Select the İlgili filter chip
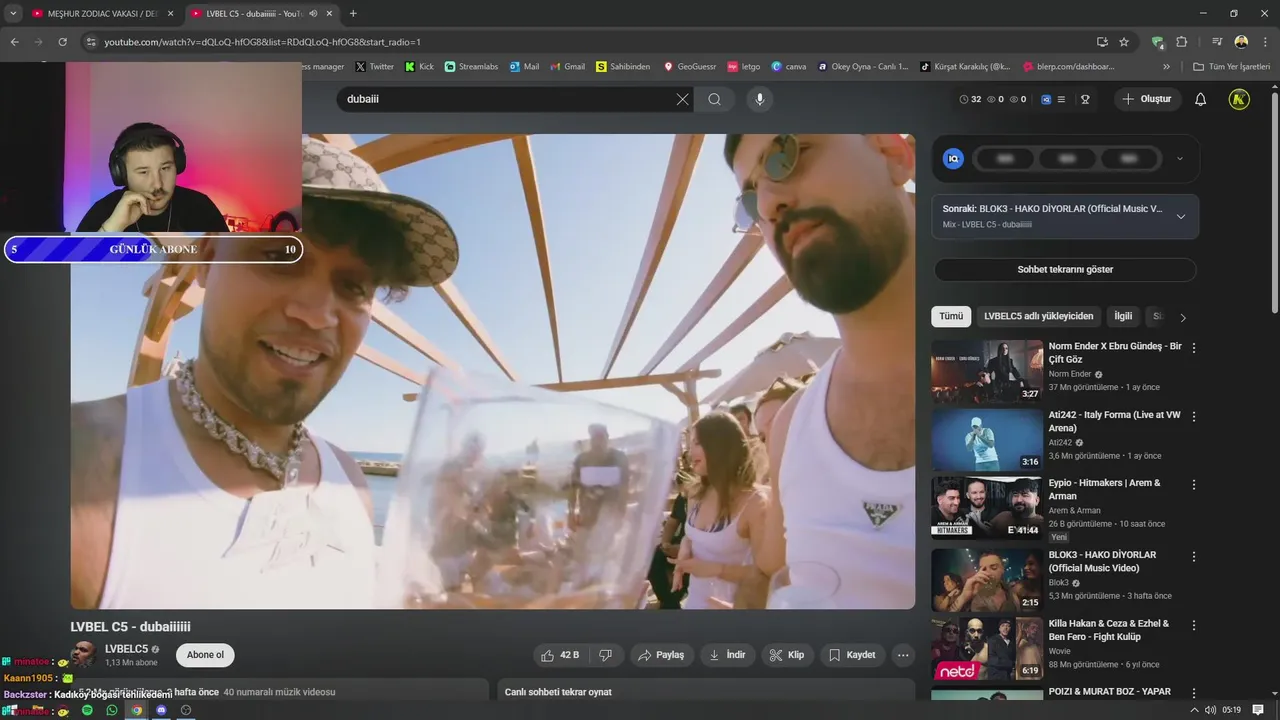Image resolution: width=1280 pixels, height=720 pixels. tap(1123, 316)
